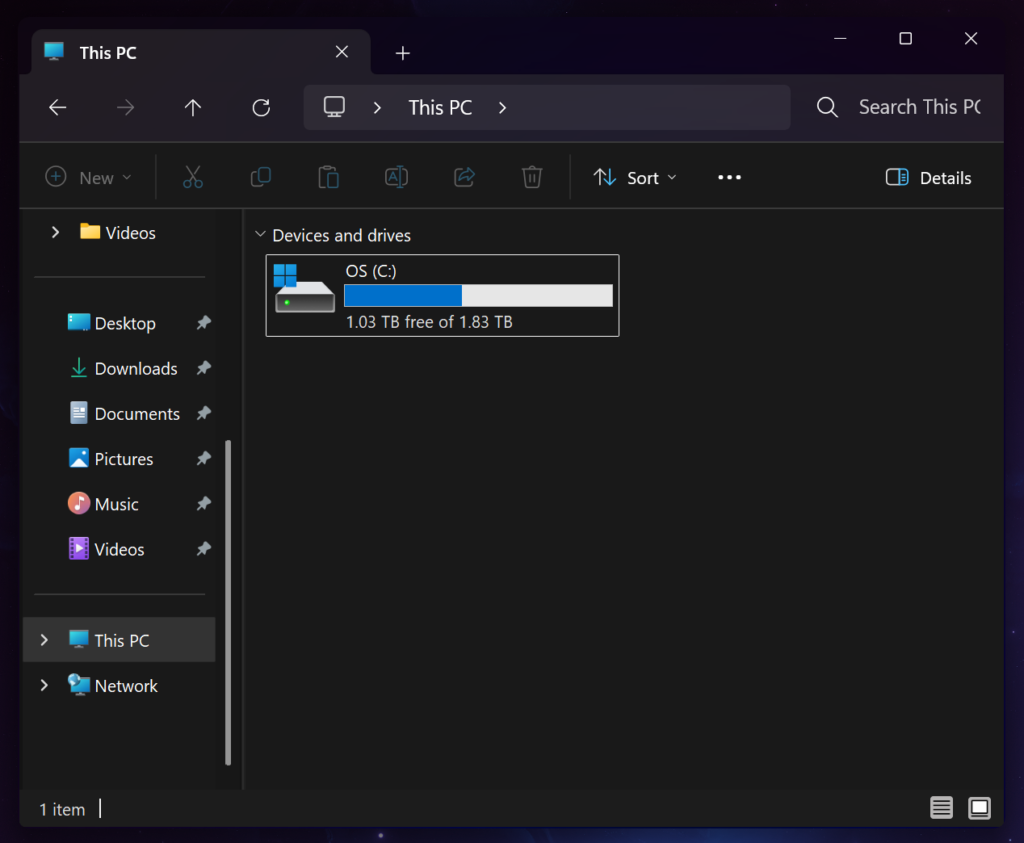Open pinned Desktop in sidebar
The height and width of the screenshot is (843, 1024).
(112, 323)
